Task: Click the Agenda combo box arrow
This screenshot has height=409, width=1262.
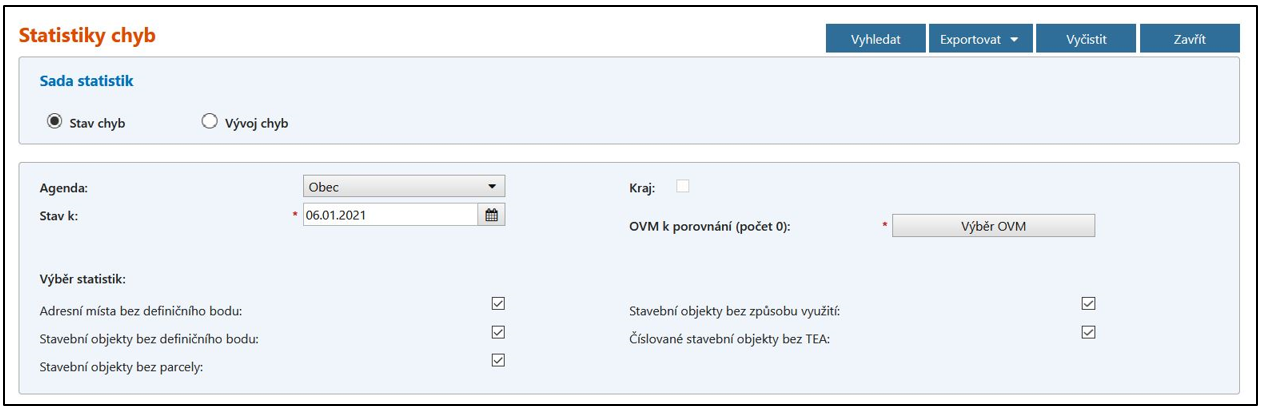Action: tap(492, 186)
